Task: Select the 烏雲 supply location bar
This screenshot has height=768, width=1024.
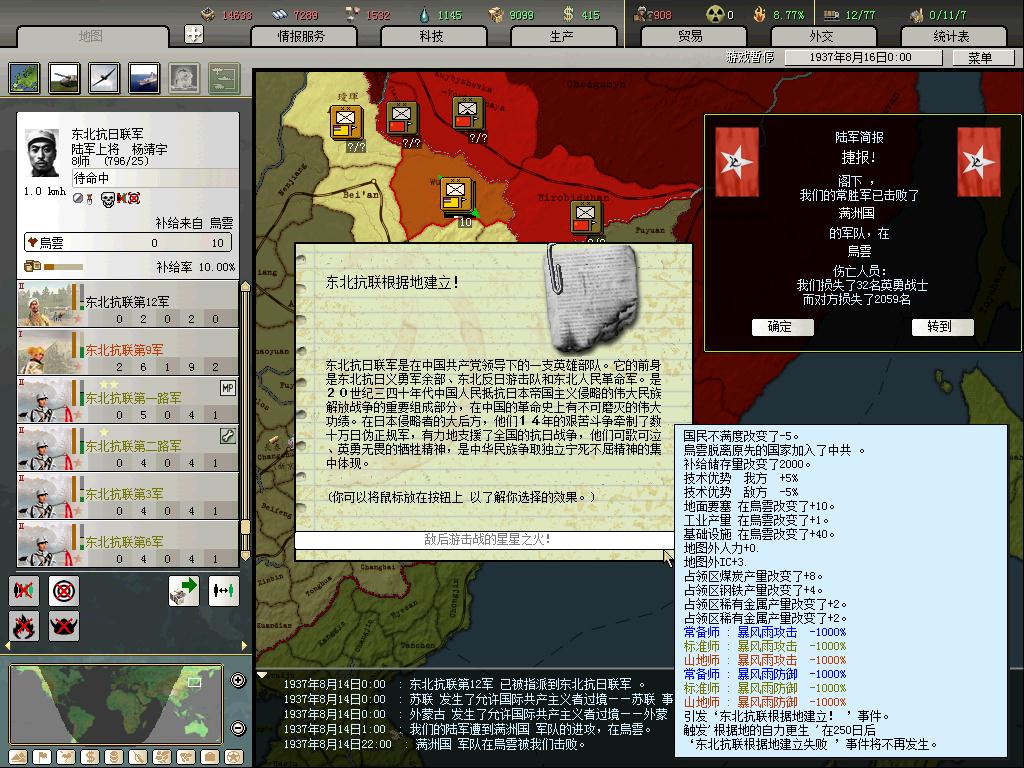Action: pos(128,243)
